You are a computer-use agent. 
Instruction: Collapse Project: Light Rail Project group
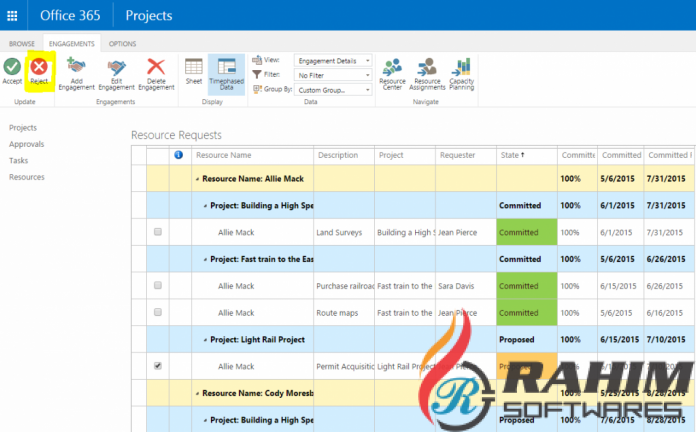205,340
